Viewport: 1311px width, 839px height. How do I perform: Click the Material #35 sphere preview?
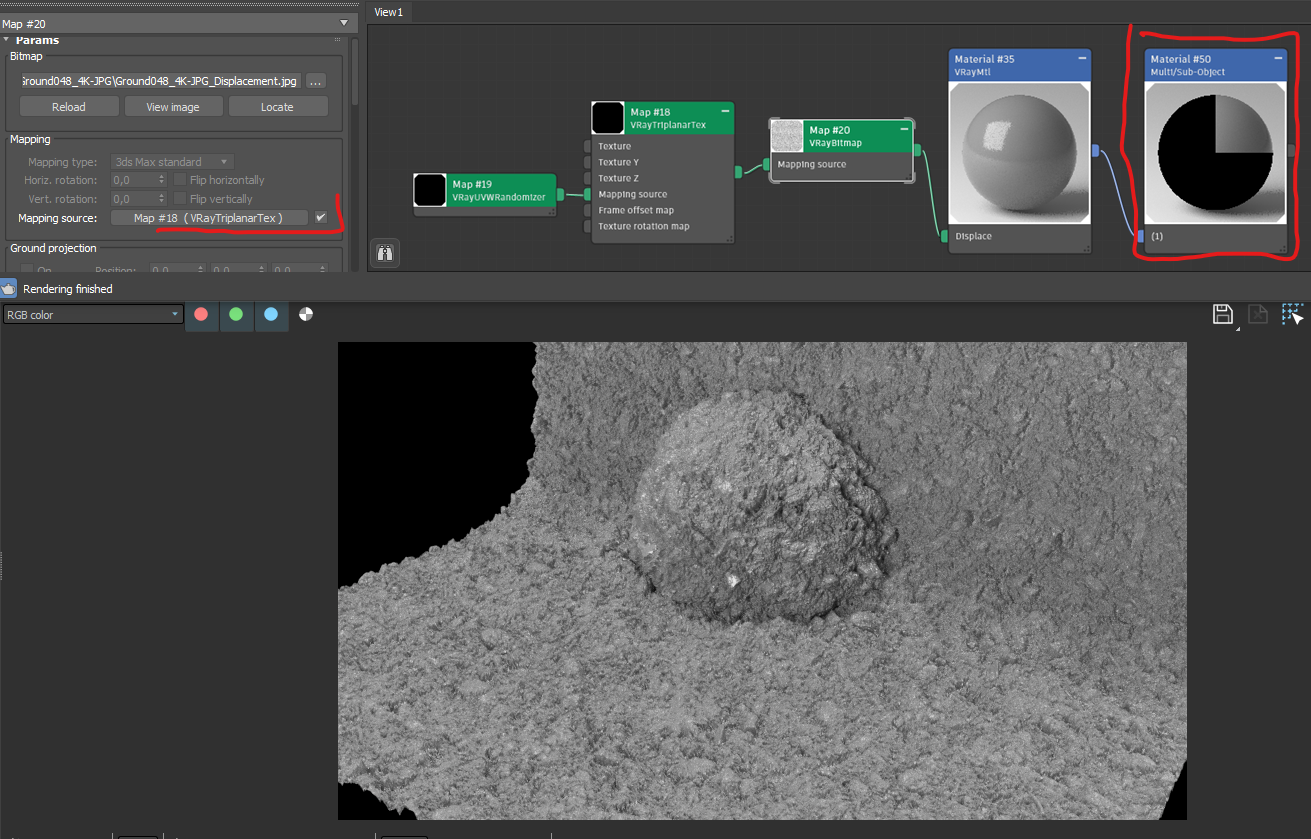(1019, 152)
